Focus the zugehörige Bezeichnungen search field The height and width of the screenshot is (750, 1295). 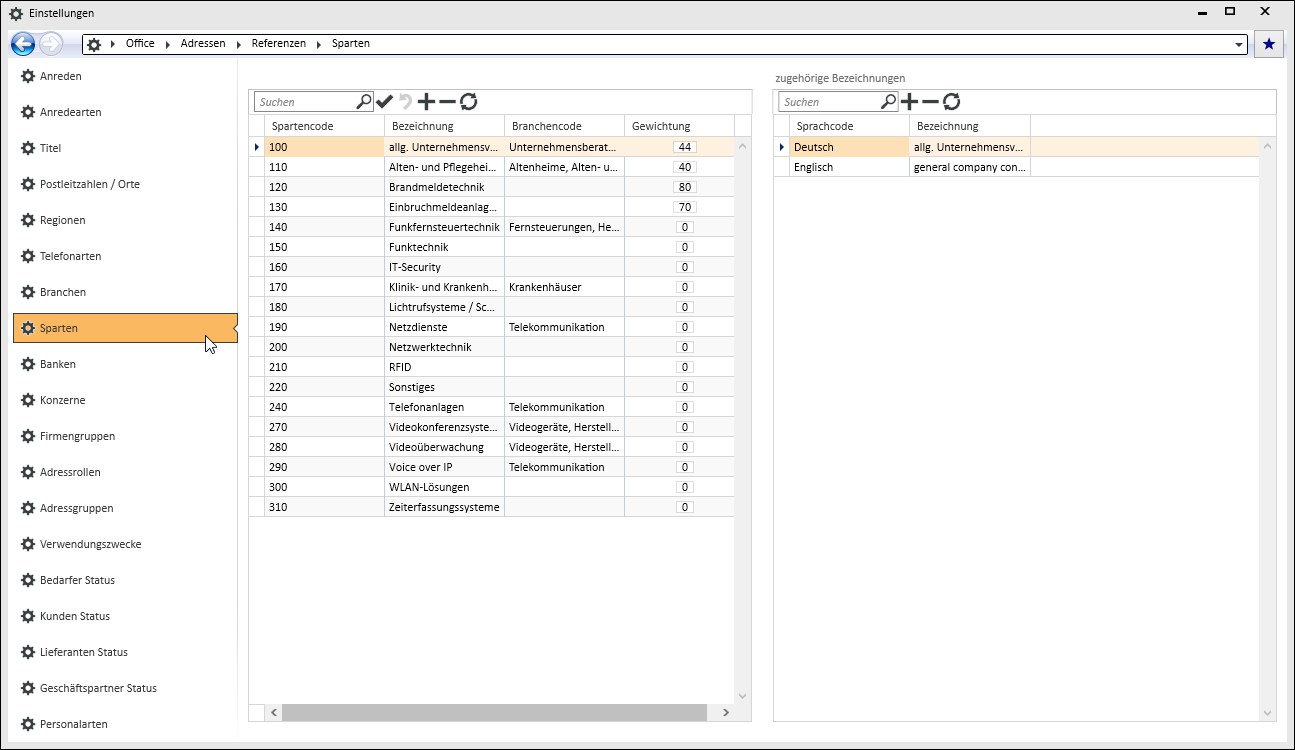click(x=830, y=101)
